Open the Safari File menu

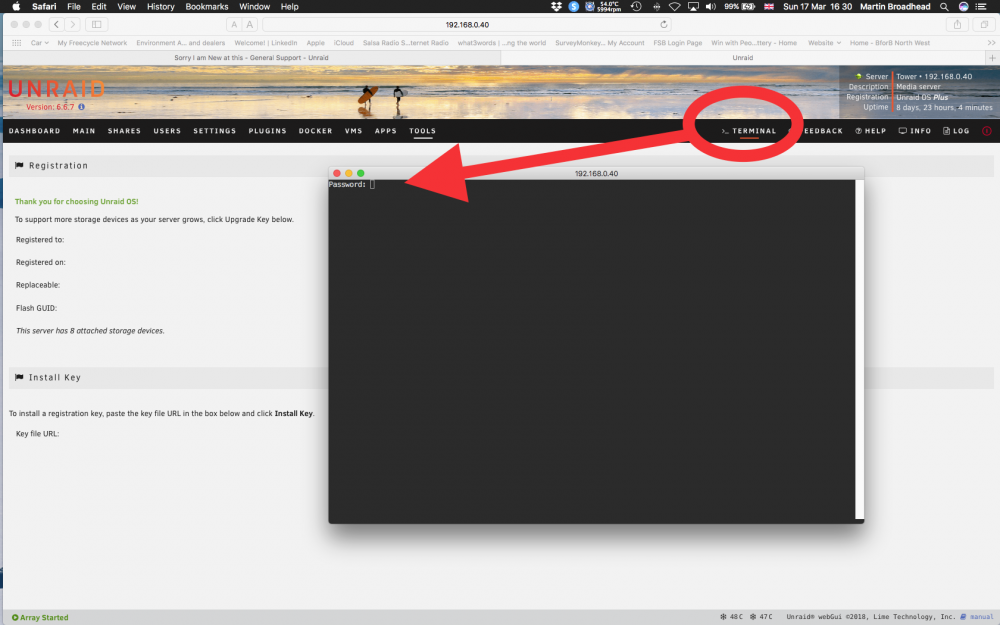[x=74, y=6]
